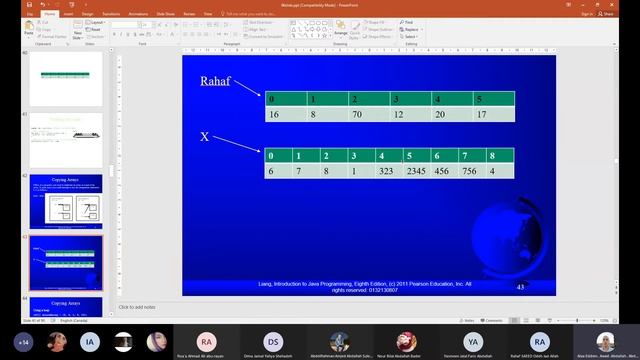Save the presentation with the Save icon
This screenshot has width=640, height=360.
point(29,5)
